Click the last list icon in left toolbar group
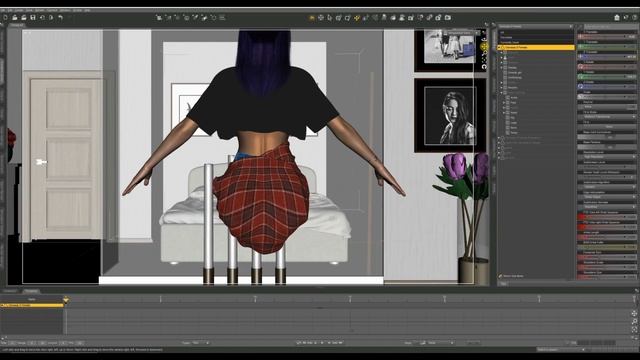The image size is (640, 360). pos(222,18)
